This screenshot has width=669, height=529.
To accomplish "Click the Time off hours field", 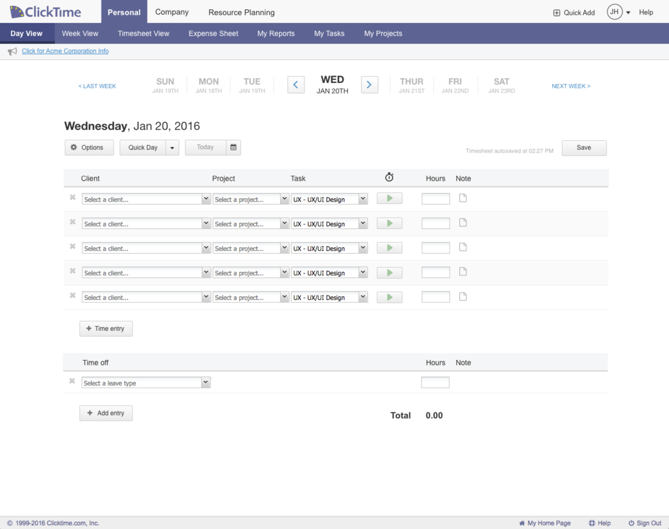I will point(435,382).
